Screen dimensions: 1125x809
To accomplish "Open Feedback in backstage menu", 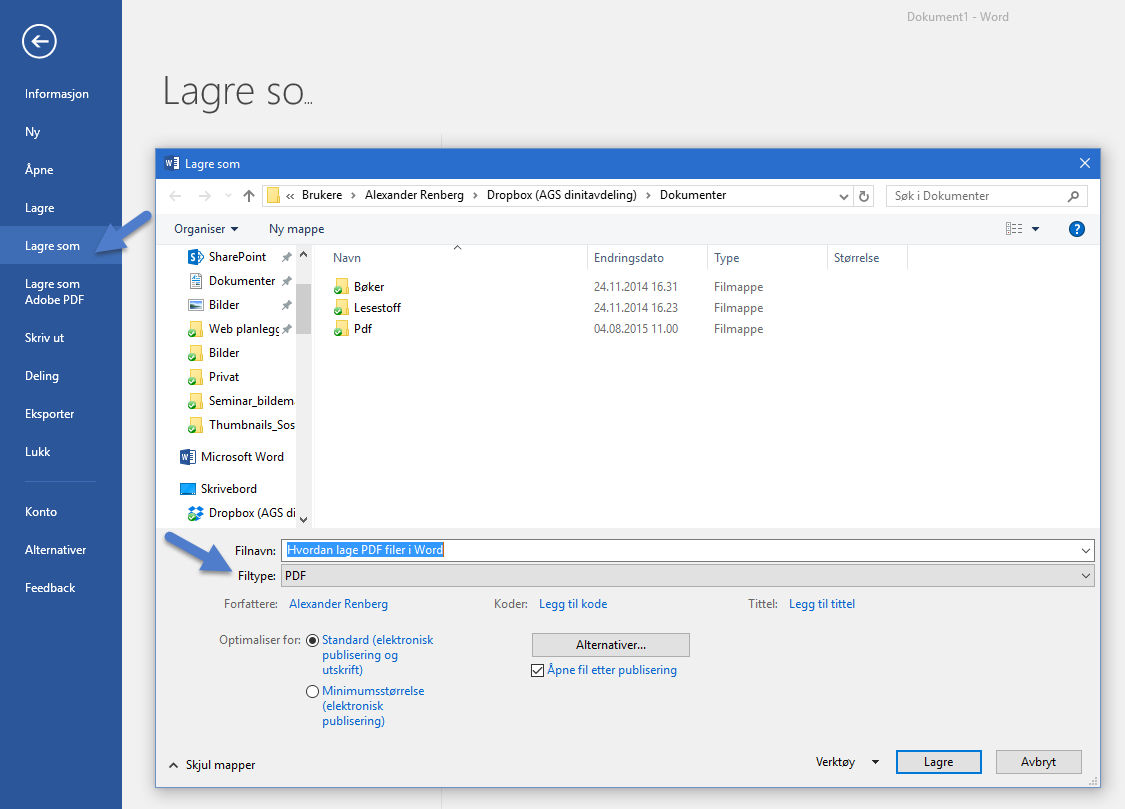I will pos(50,588).
